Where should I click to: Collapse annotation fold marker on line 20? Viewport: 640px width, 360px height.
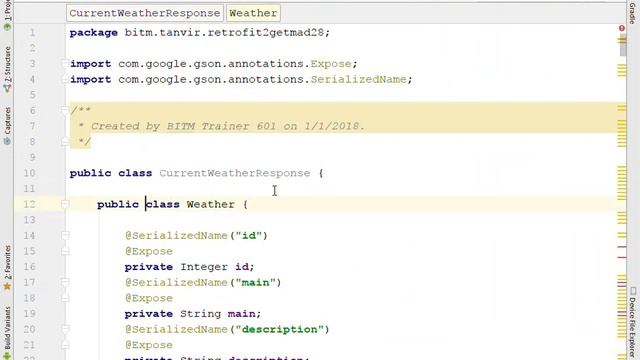(65, 329)
